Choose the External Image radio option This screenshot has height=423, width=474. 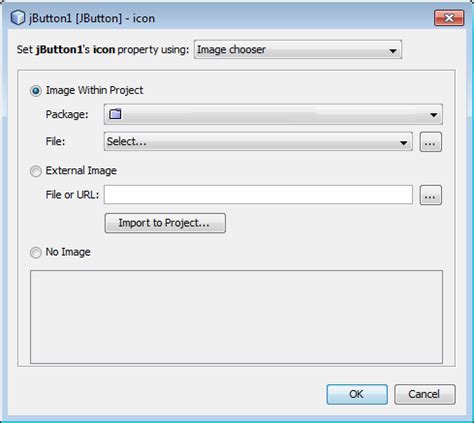(36, 171)
